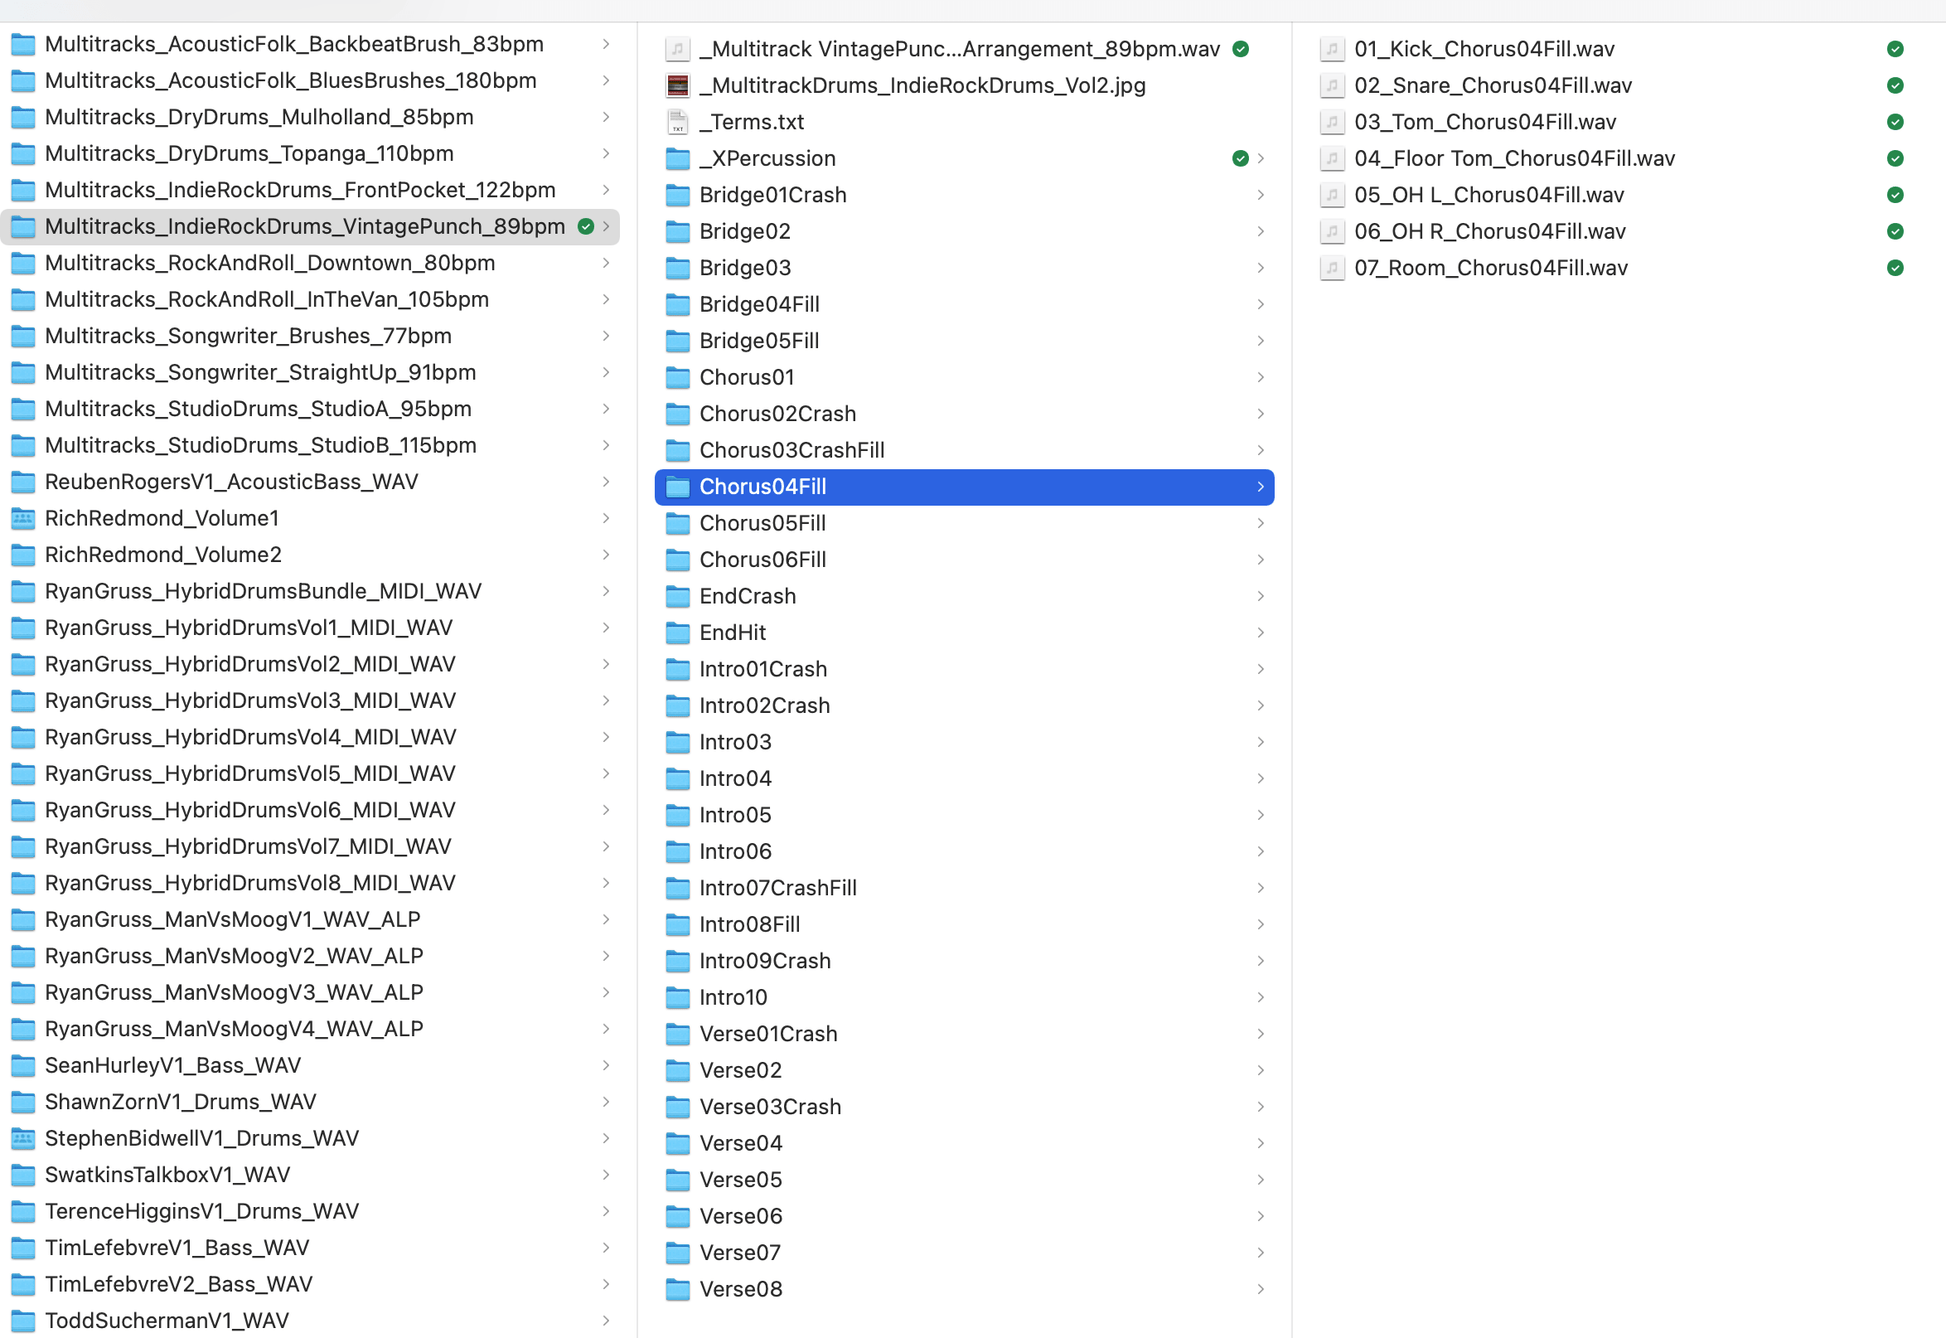Select the Intro07CrashFill folder
This screenshot has width=1946, height=1338.
click(777, 888)
